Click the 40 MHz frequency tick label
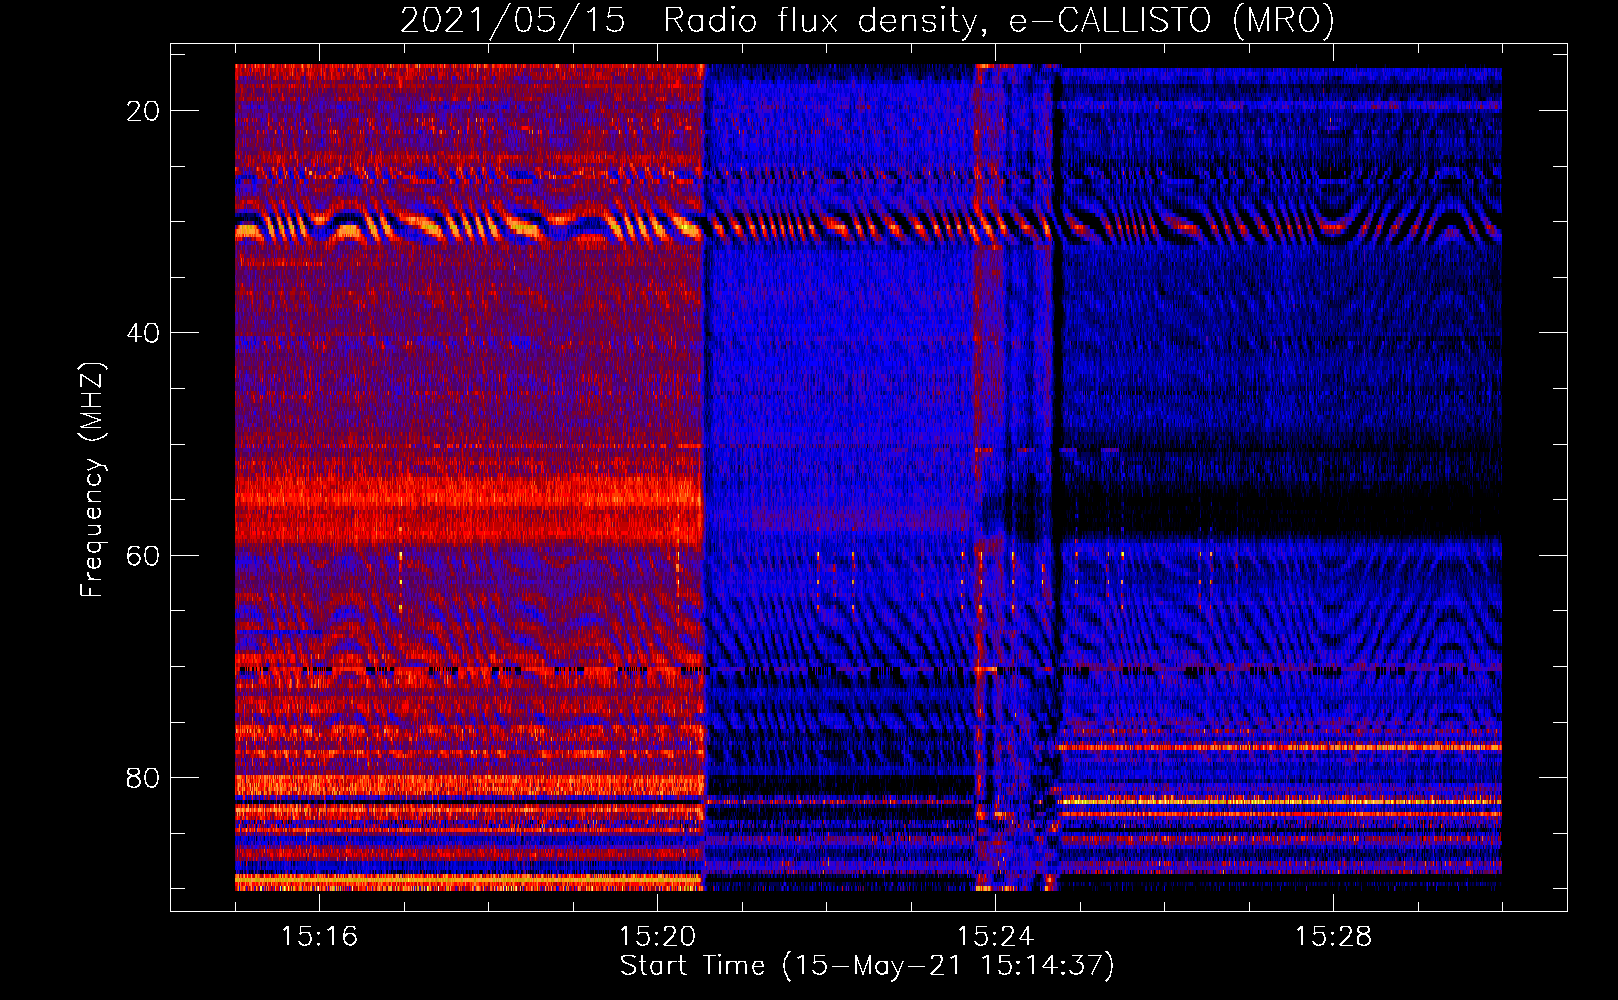This screenshot has height=1000, width=1618. pos(144,333)
